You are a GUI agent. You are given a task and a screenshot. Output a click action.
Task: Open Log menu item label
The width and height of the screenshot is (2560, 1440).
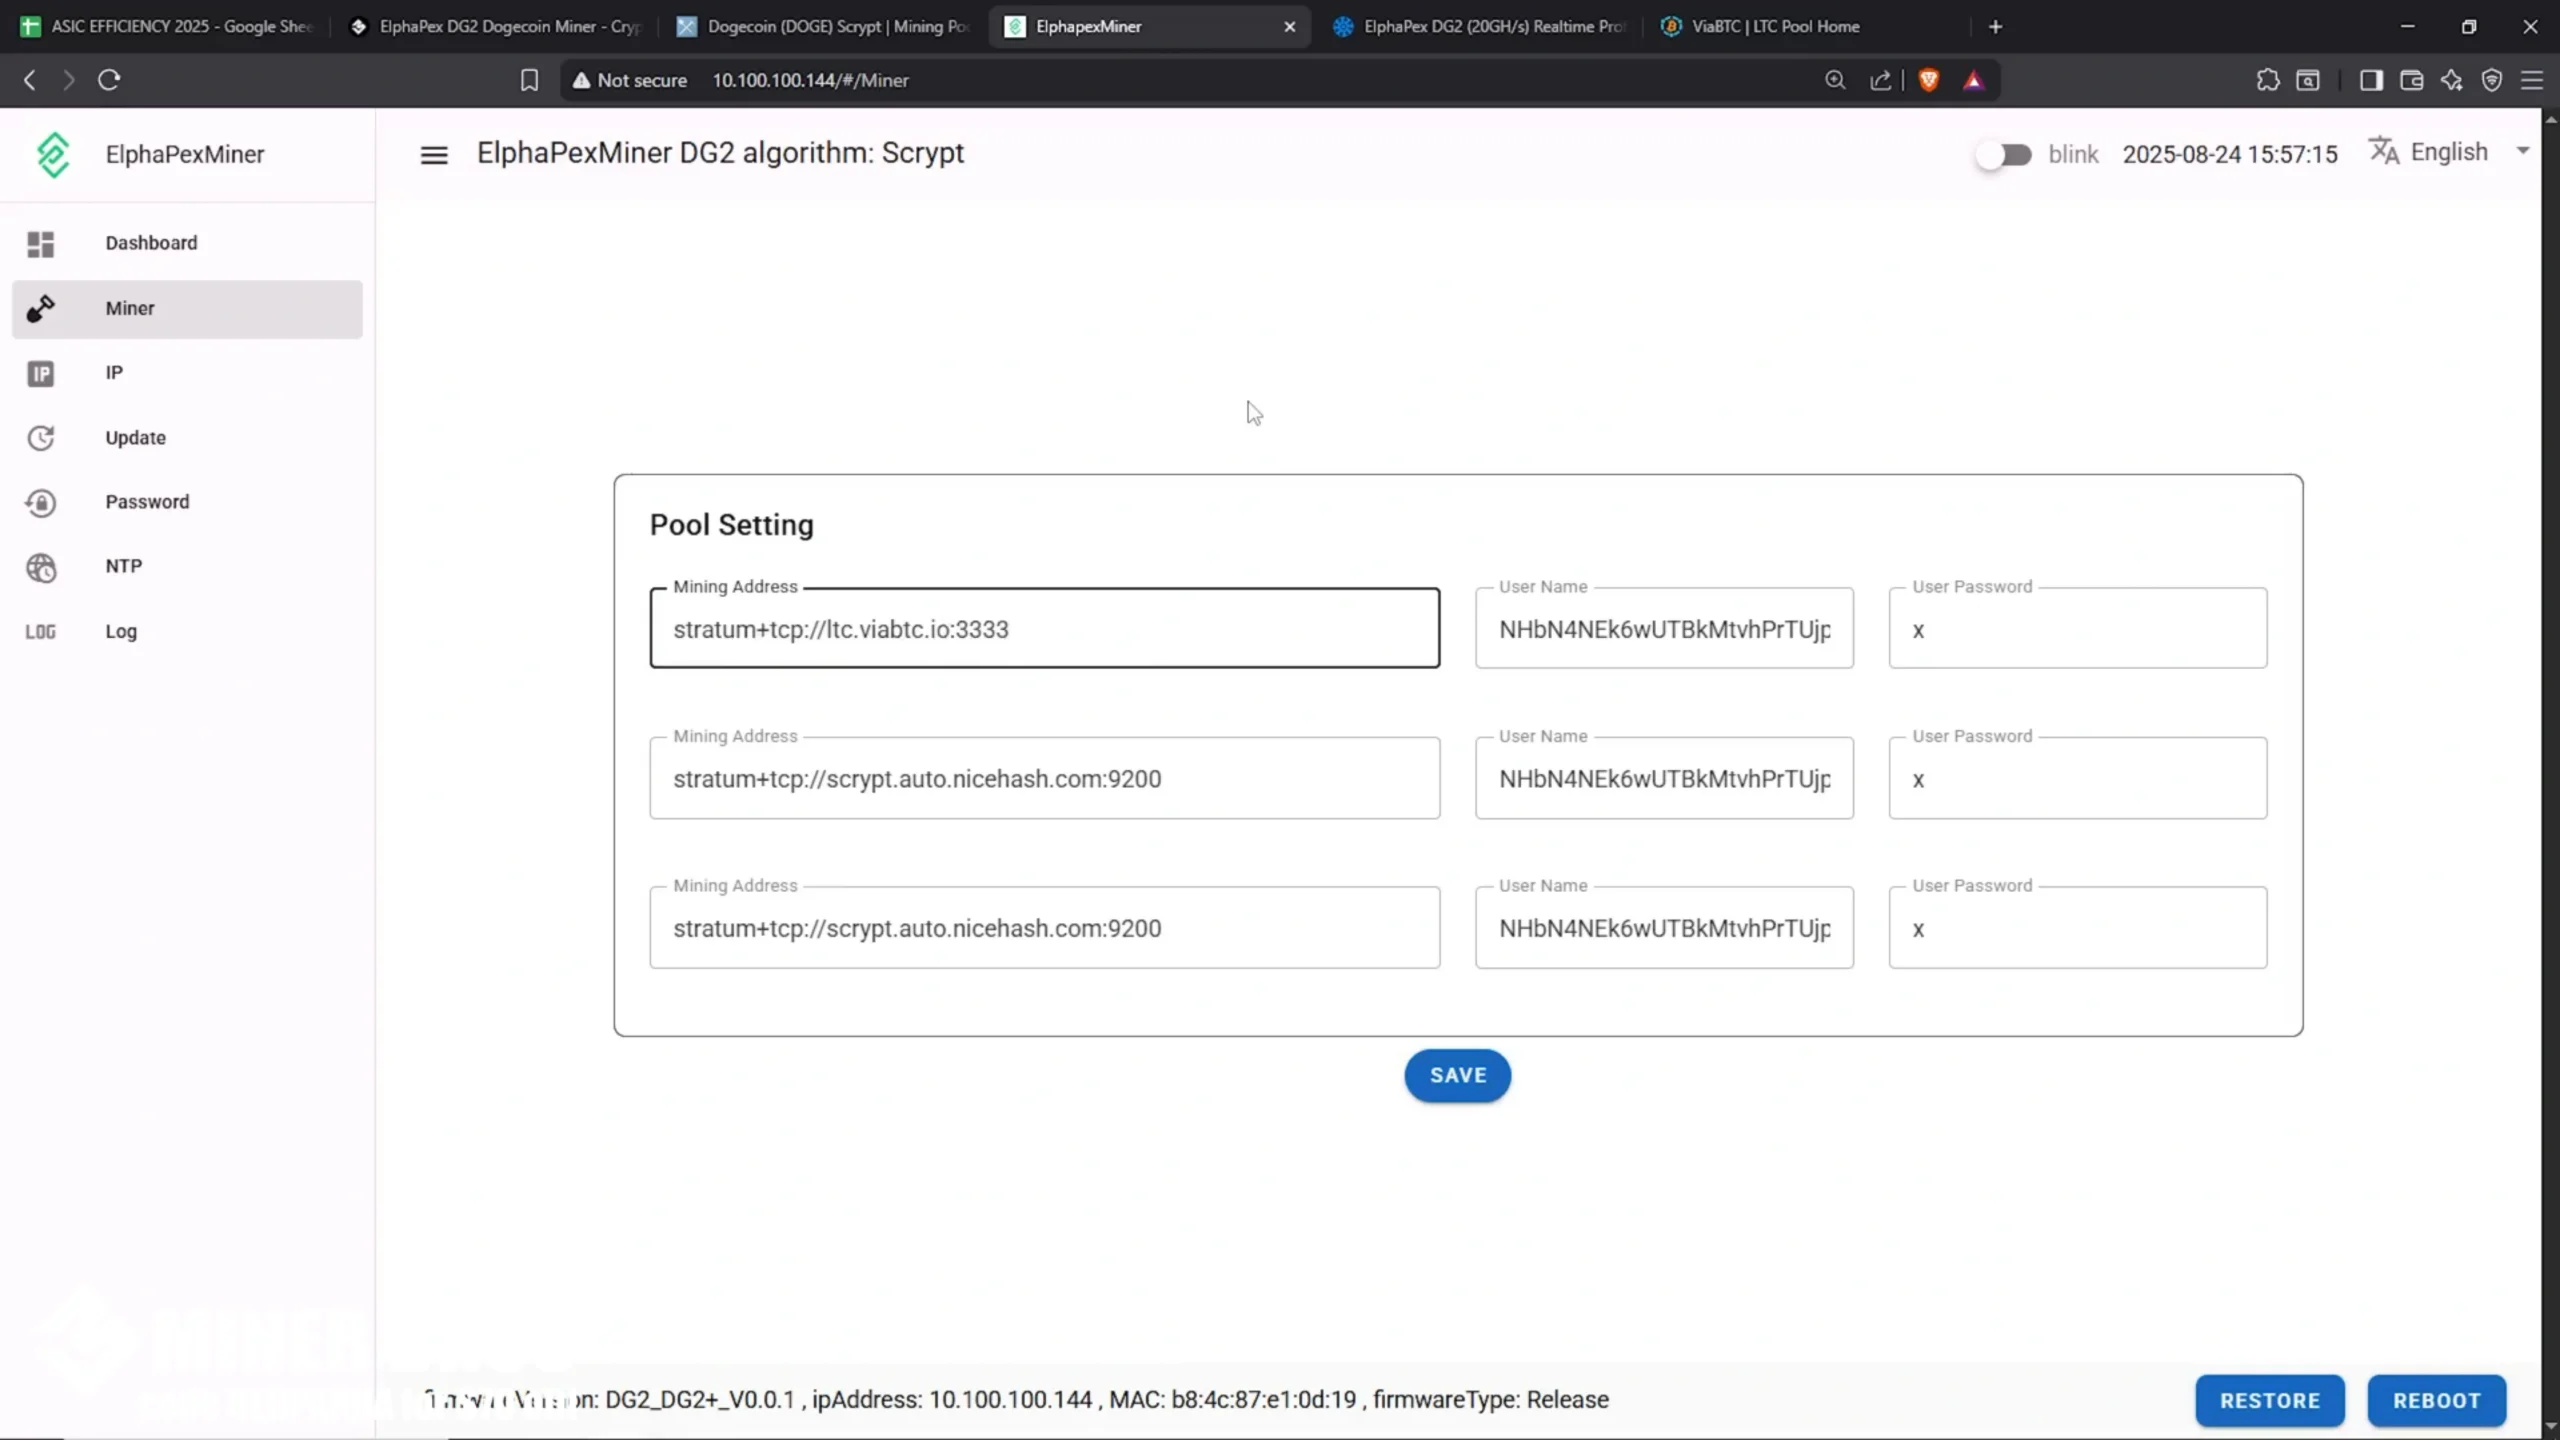121,632
